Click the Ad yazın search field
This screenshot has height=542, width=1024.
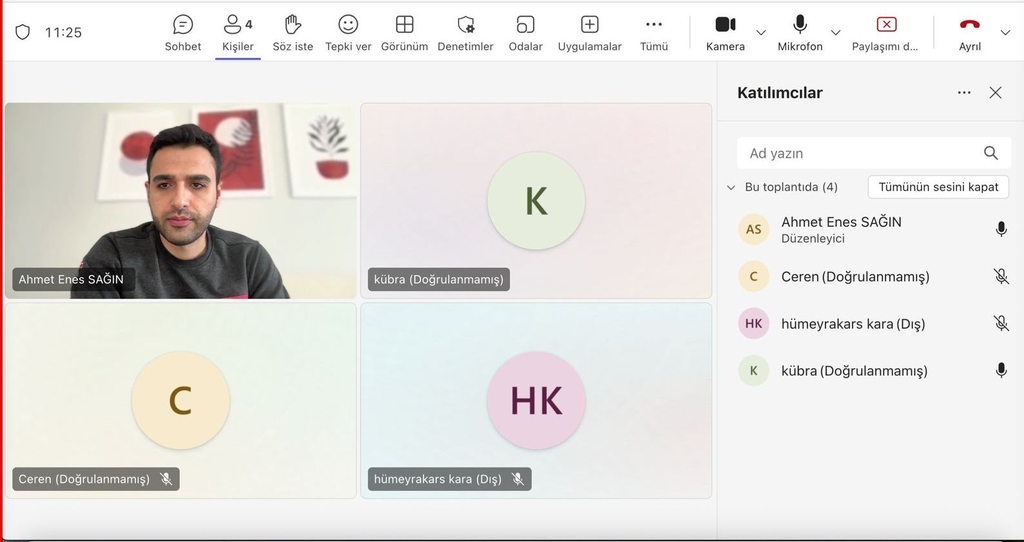pos(860,153)
